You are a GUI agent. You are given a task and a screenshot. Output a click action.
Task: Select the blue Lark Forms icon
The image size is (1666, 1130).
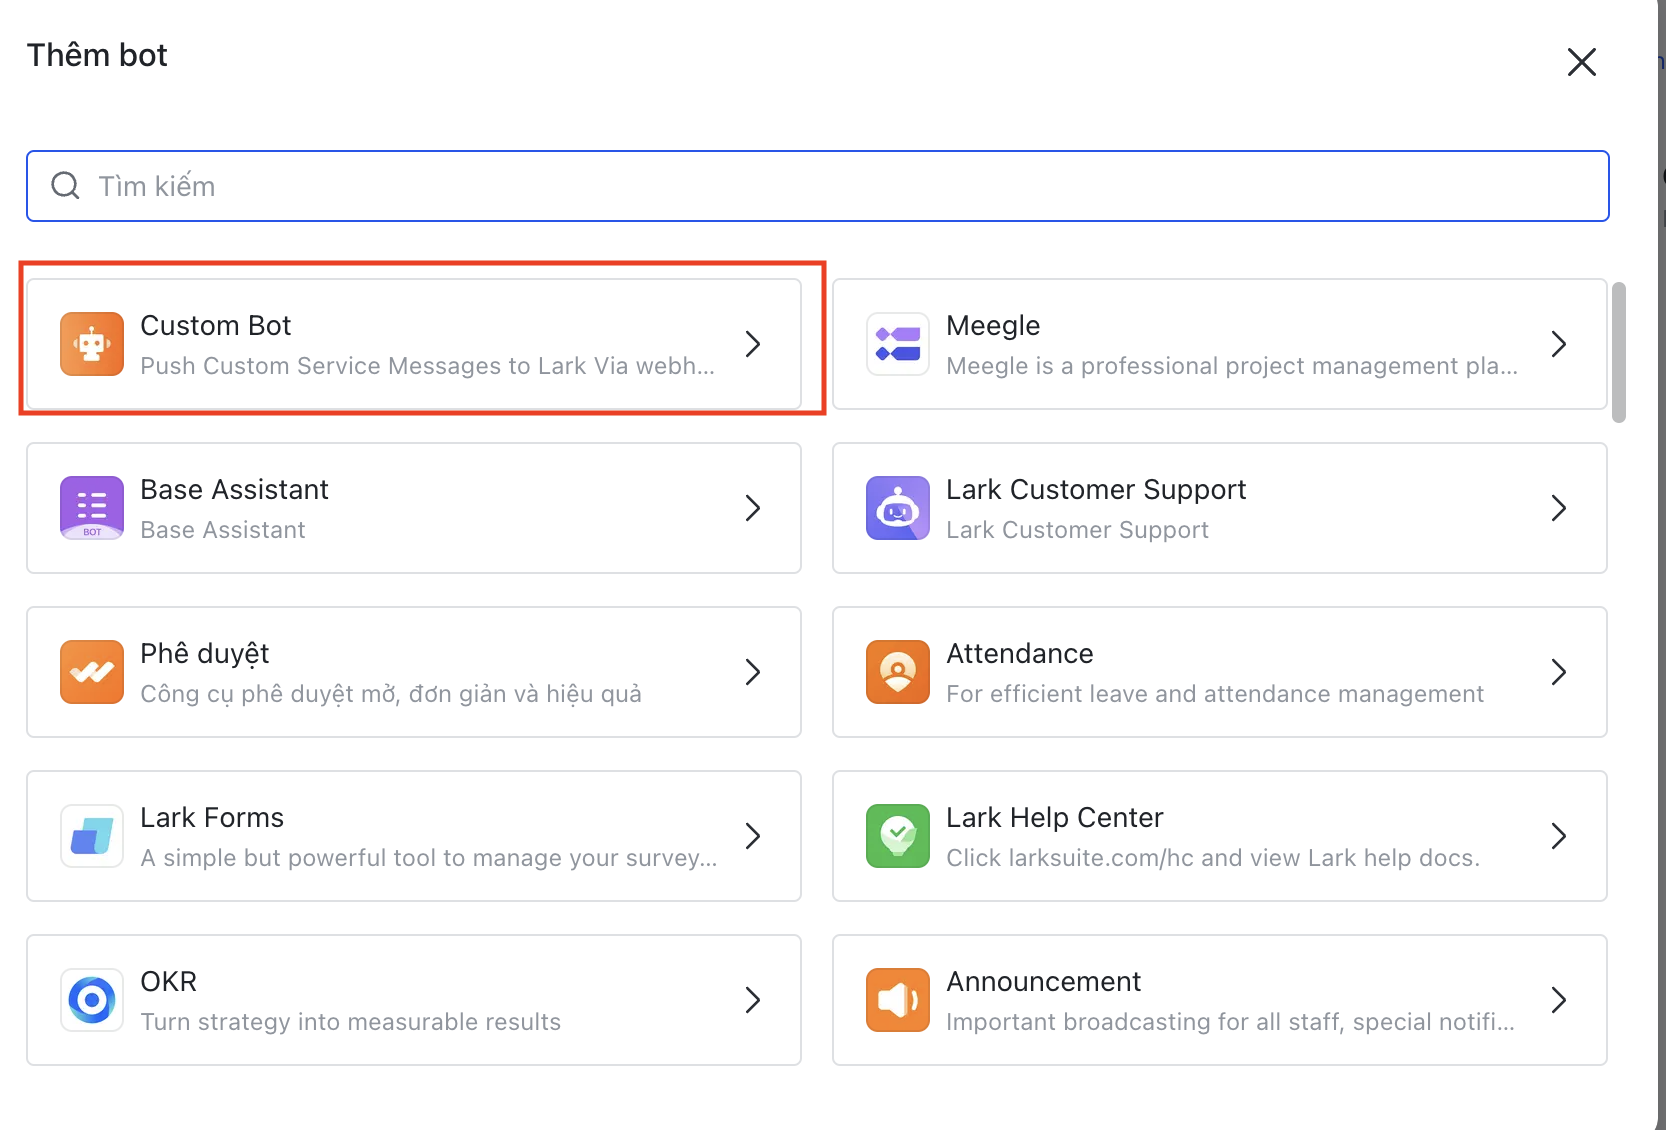coord(92,836)
